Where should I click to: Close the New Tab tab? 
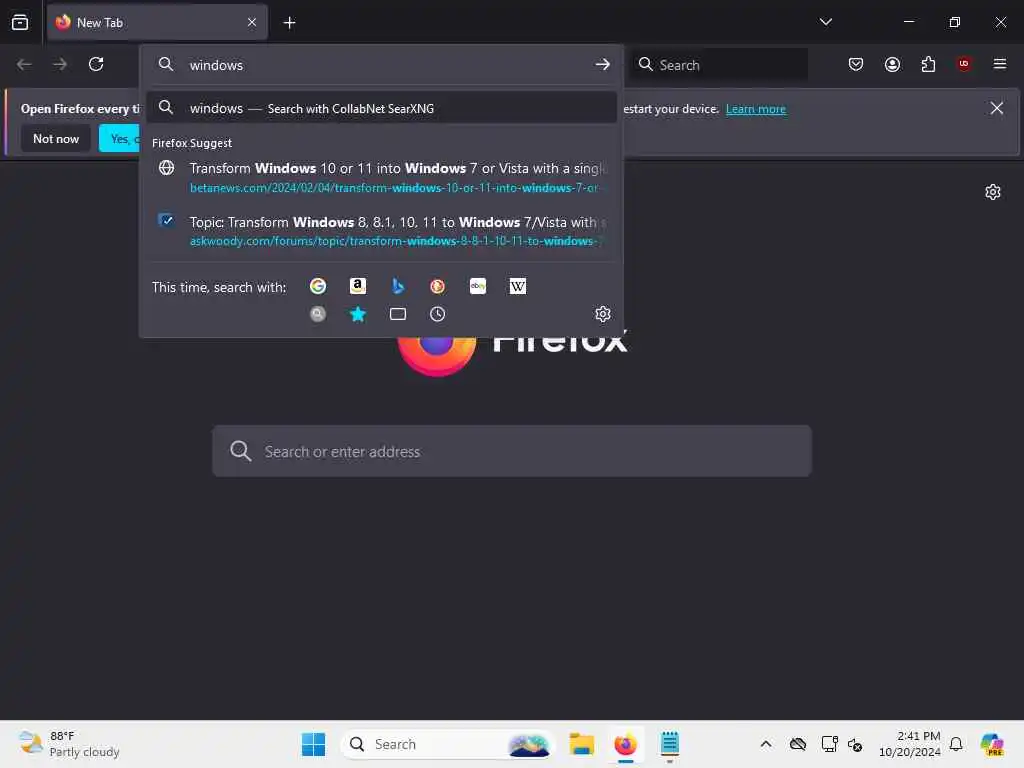(x=252, y=22)
